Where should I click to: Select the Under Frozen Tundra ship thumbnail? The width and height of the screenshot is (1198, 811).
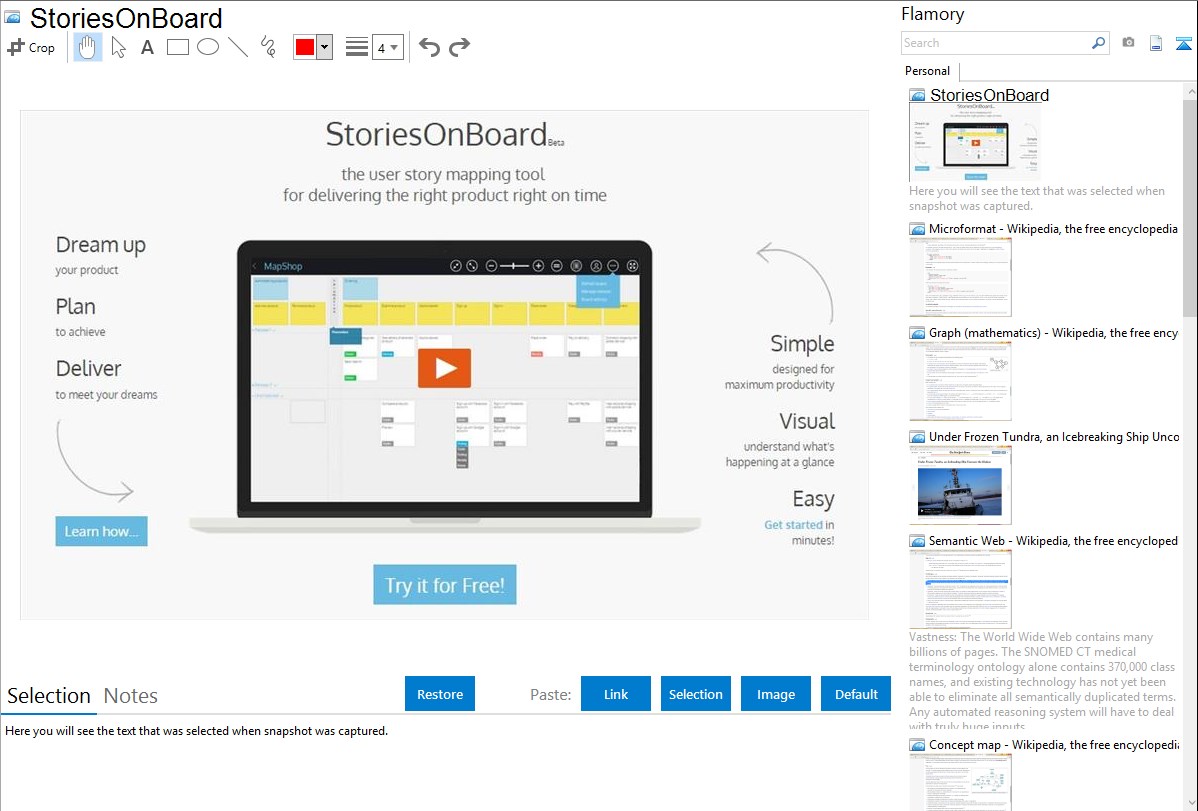(960, 485)
